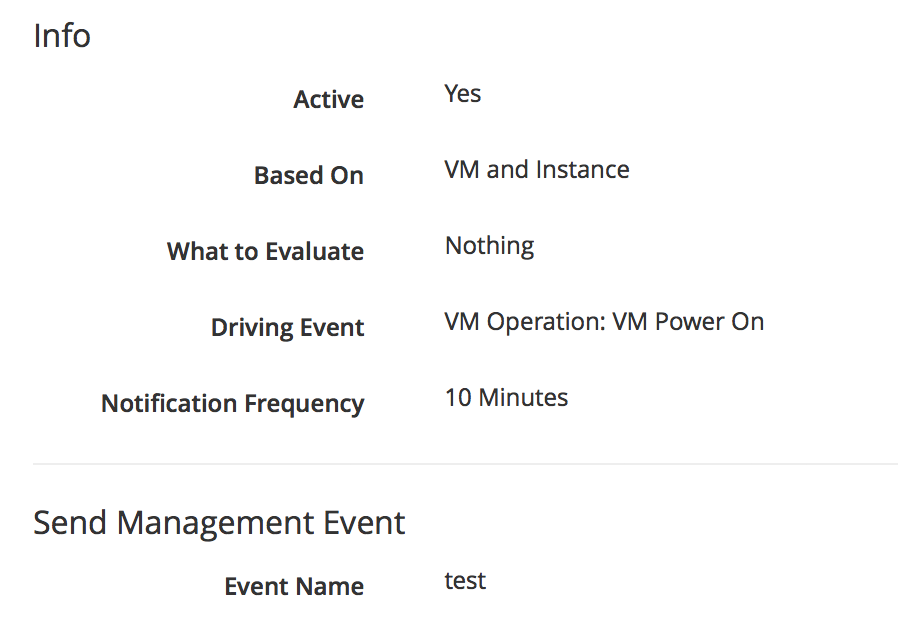
Task: Click the Event Name field label
Action: [x=294, y=587]
